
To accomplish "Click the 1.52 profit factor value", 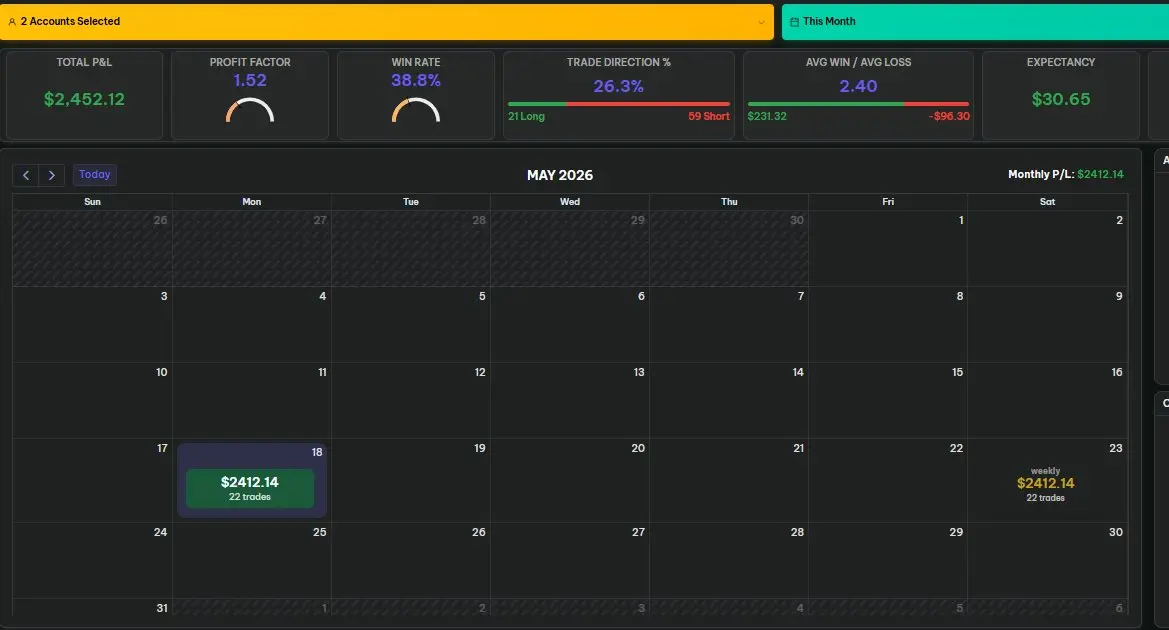I will click(250, 81).
